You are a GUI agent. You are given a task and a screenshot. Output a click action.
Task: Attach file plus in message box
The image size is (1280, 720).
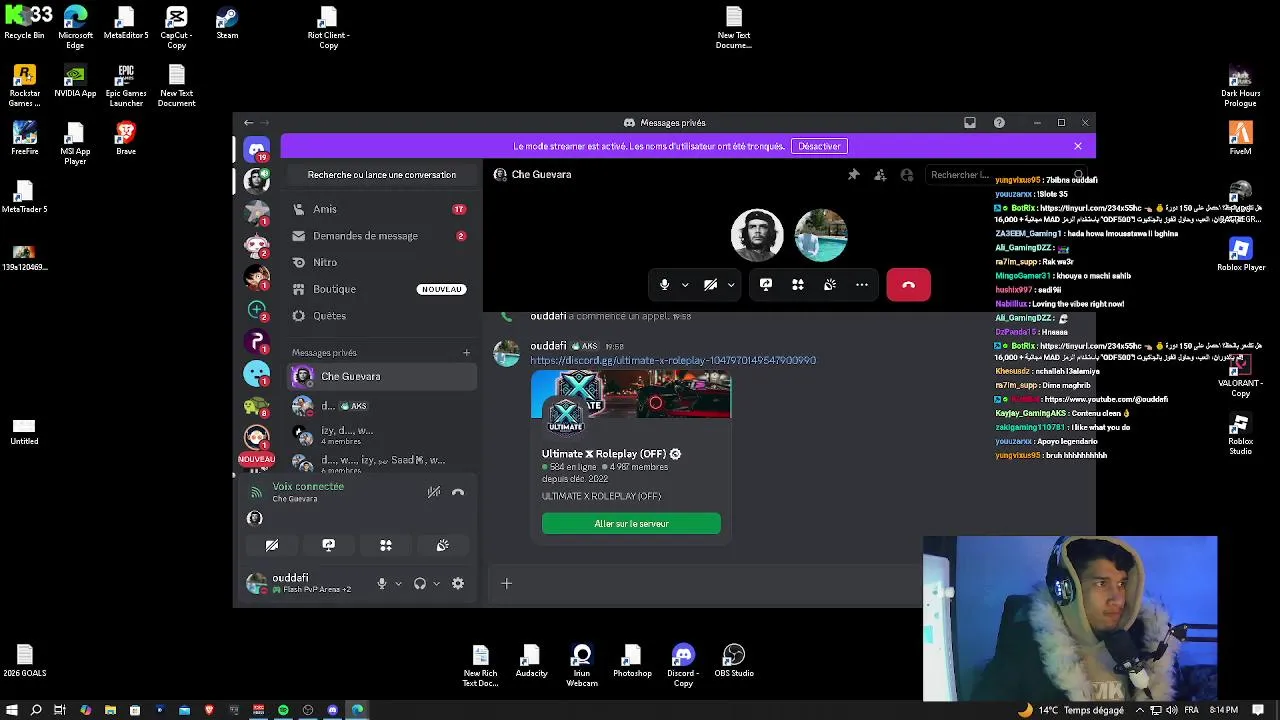[506, 583]
